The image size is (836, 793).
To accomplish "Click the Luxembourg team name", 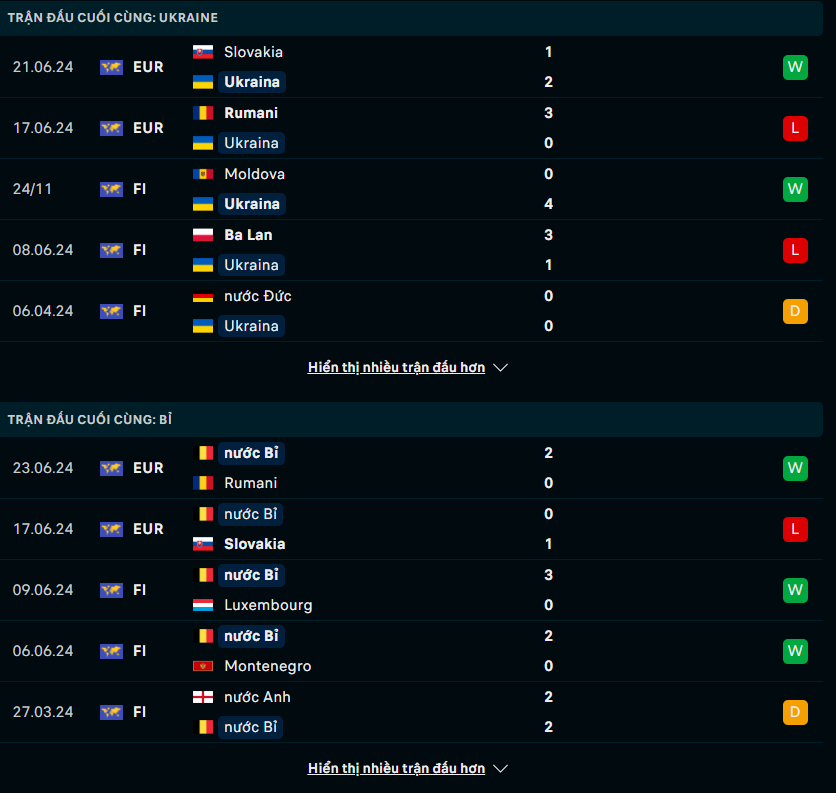I will 268,605.
